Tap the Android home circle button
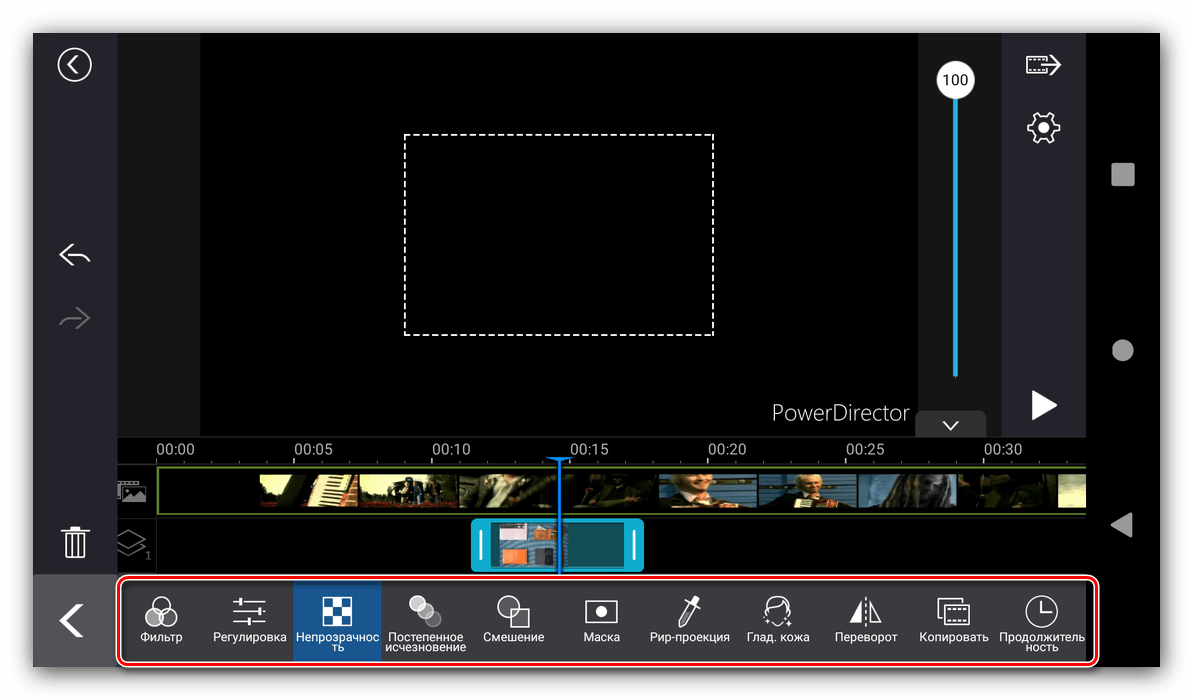Image resolution: width=1193 pixels, height=700 pixels. point(1122,350)
